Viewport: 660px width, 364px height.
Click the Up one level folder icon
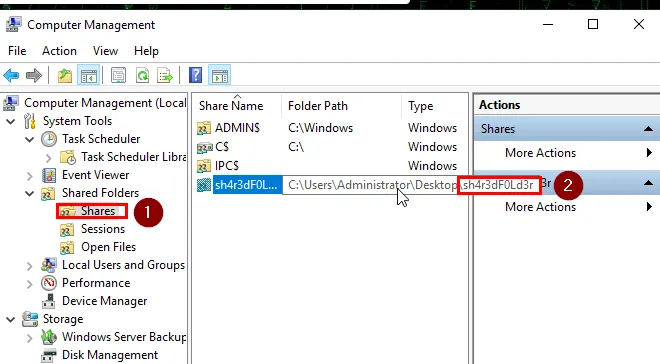(65, 76)
